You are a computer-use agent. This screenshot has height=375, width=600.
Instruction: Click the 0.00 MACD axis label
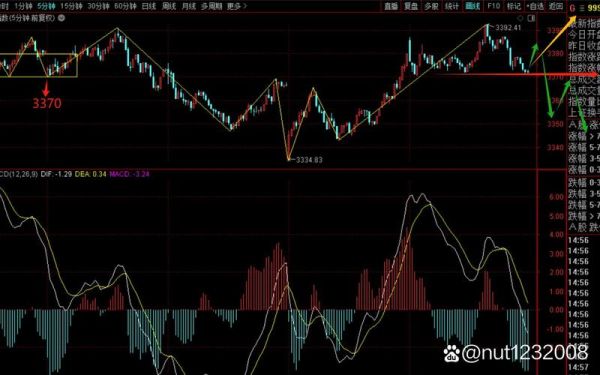557,310
